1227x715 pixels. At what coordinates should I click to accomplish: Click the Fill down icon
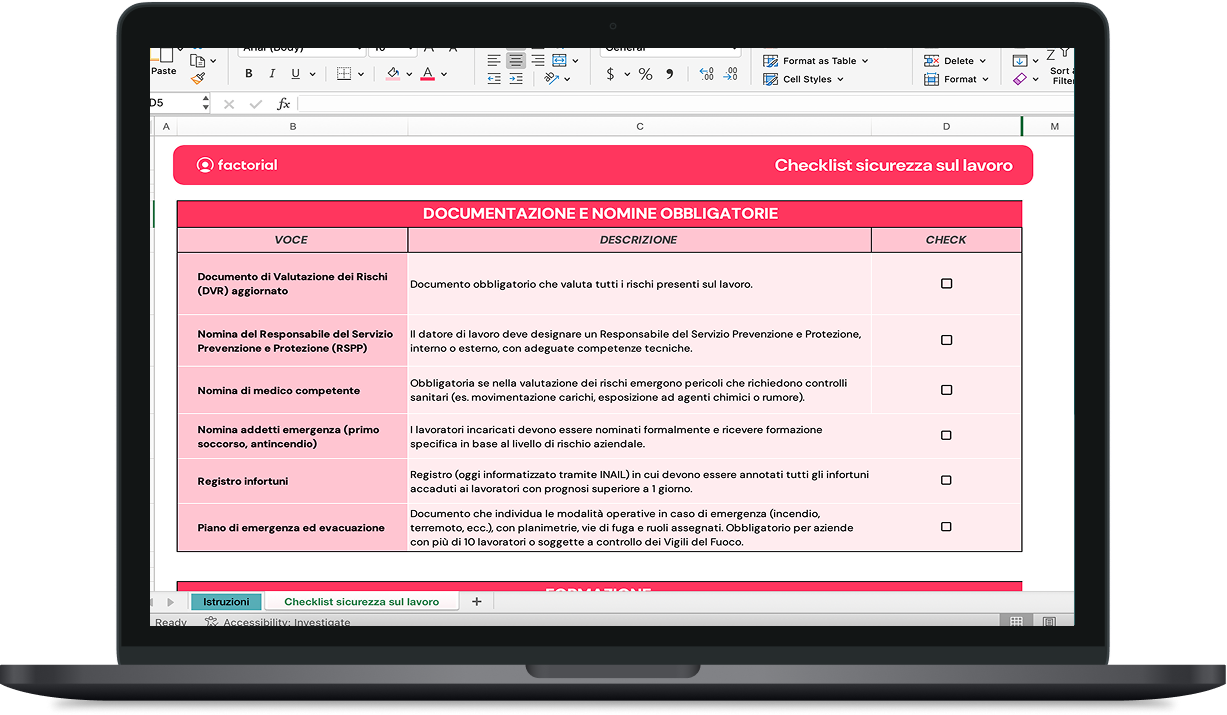(x=1020, y=60)
